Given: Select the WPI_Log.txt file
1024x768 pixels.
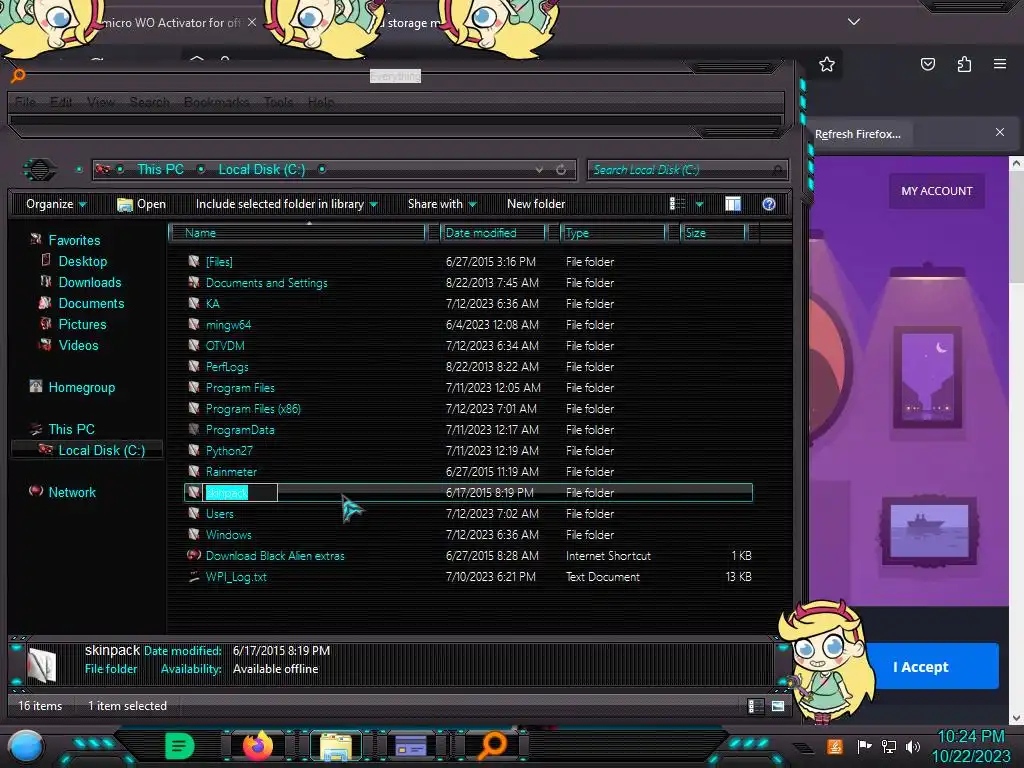Looking at the screenshot, I should click(236, 577).
